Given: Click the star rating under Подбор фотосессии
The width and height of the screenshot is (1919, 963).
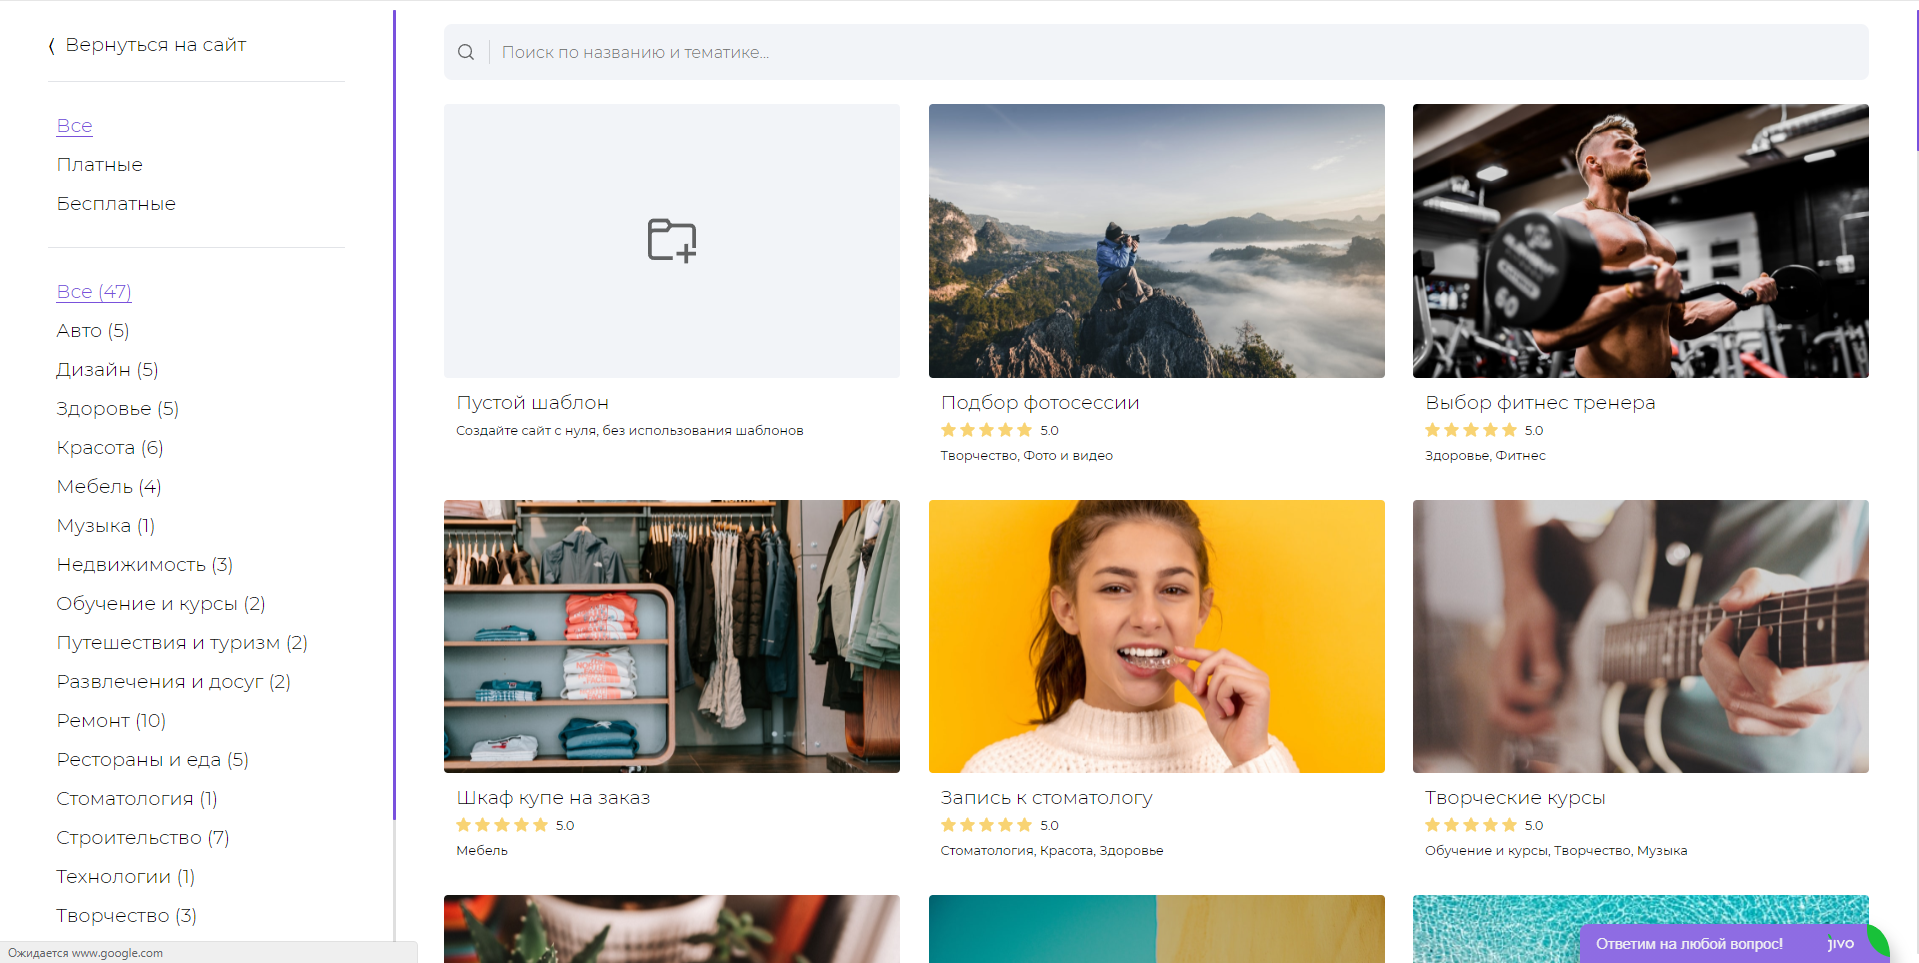Looking at the screenshot, I should (986, 430).
